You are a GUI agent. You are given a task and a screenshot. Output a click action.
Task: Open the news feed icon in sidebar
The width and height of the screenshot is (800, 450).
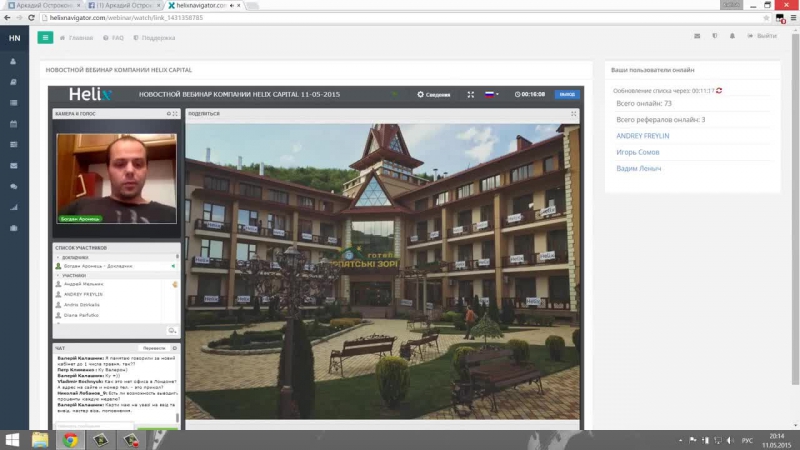pos(14,145)
